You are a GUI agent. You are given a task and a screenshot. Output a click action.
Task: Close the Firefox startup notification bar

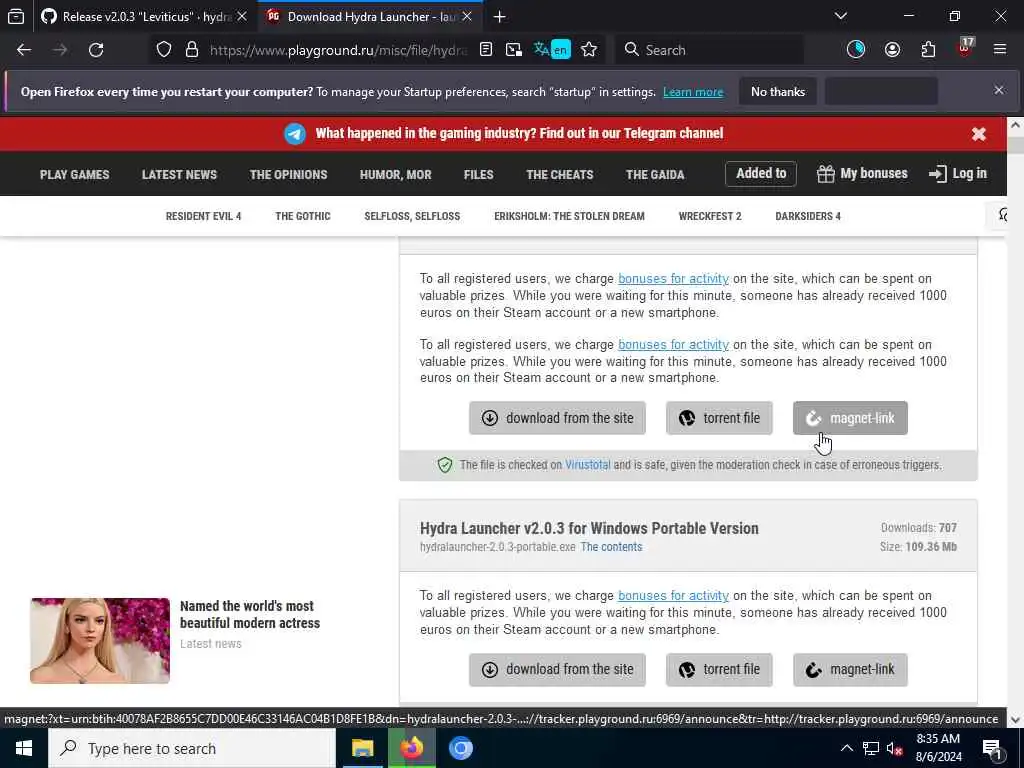[x=999, y=90]
